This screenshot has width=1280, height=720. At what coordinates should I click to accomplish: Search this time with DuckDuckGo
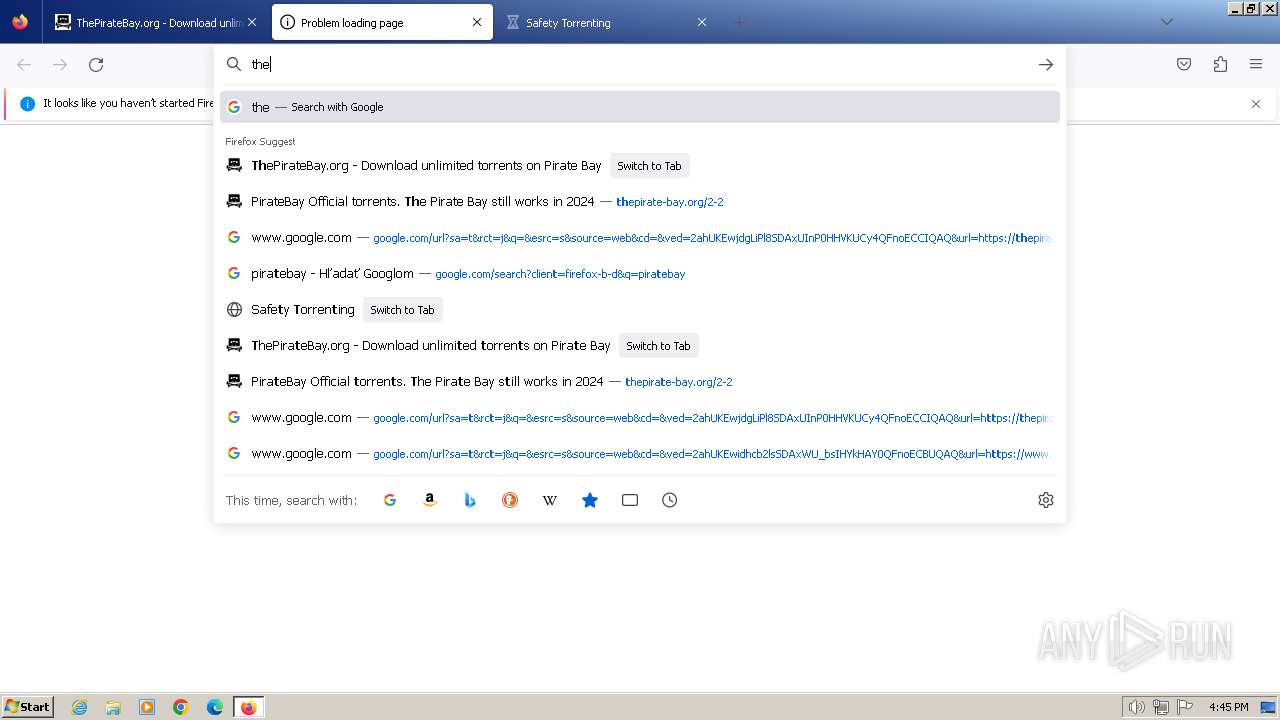click(x=510, y=500)
